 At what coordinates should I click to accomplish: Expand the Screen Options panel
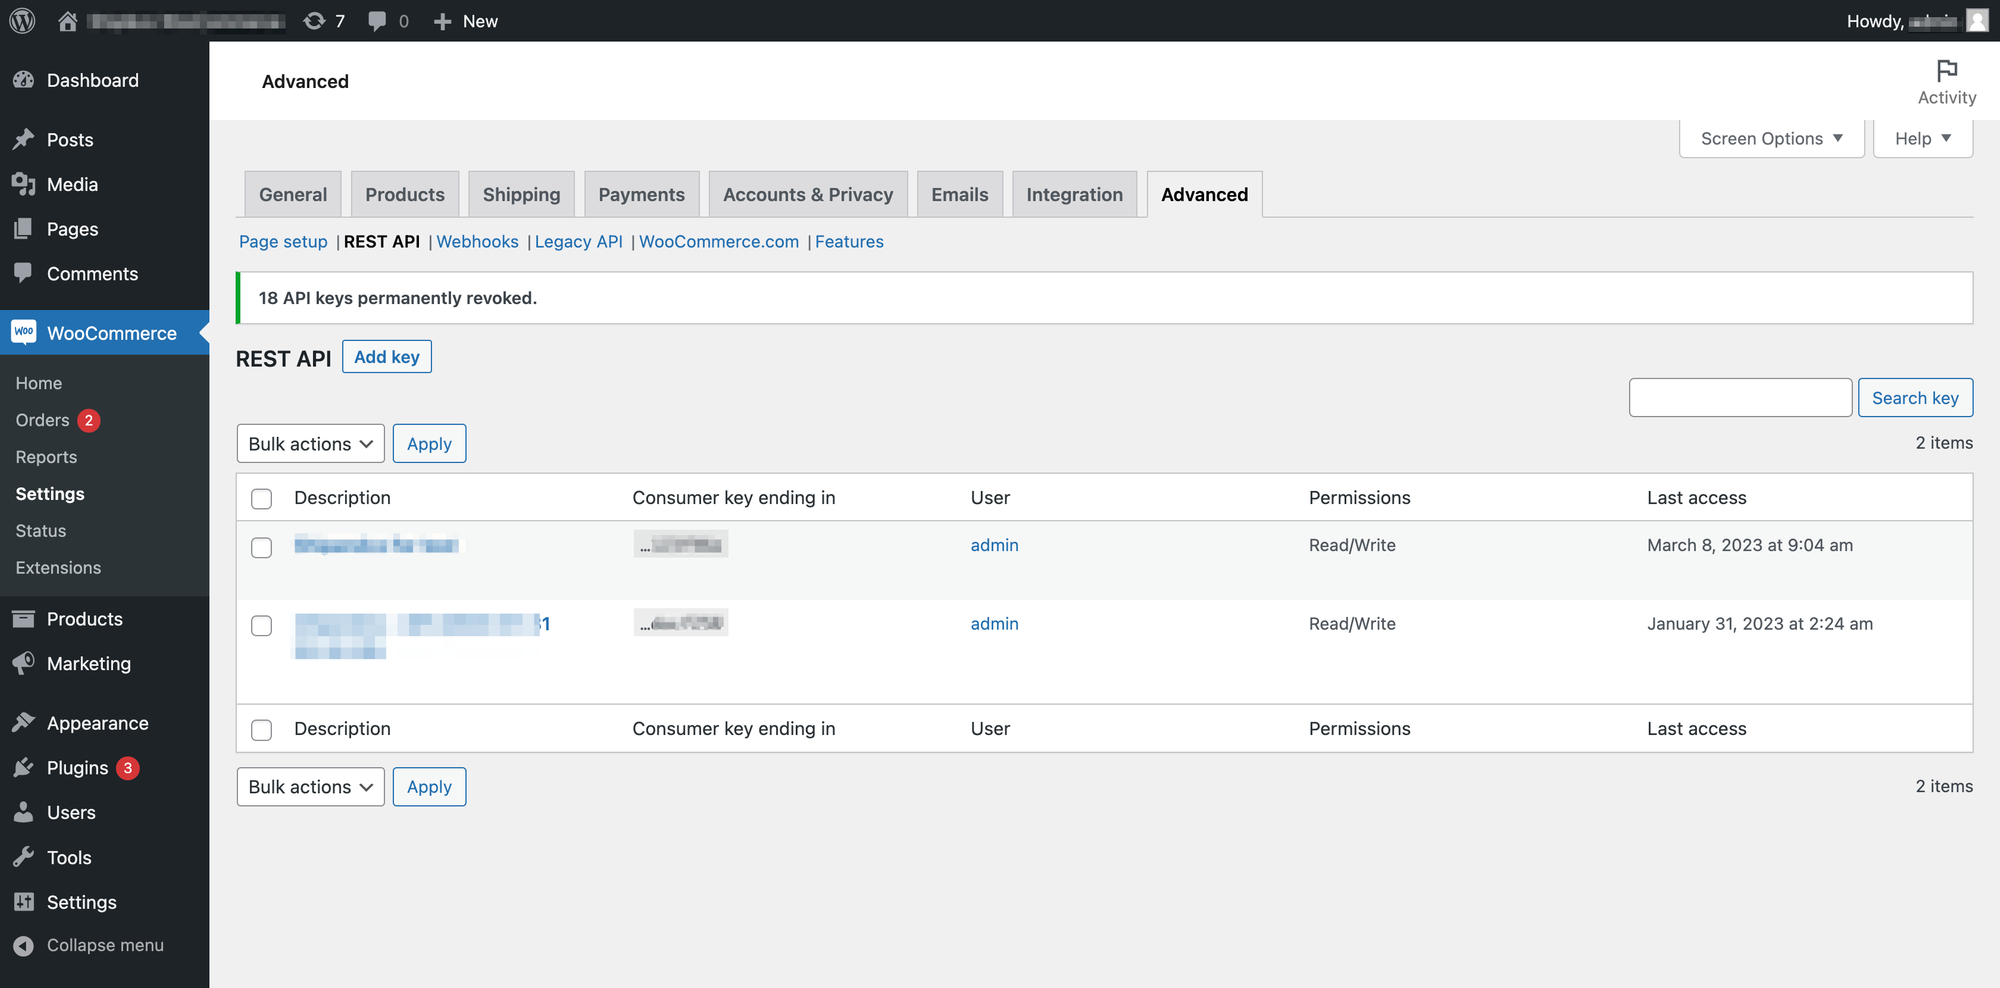pos(1771,139)
